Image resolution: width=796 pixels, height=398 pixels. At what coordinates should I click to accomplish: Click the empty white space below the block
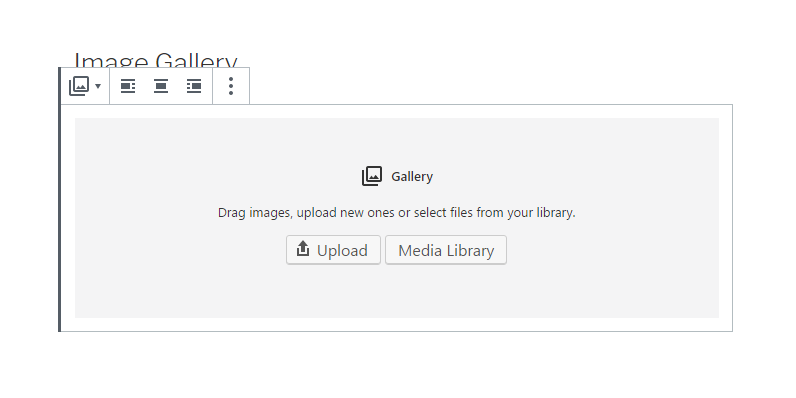(396, 365)
